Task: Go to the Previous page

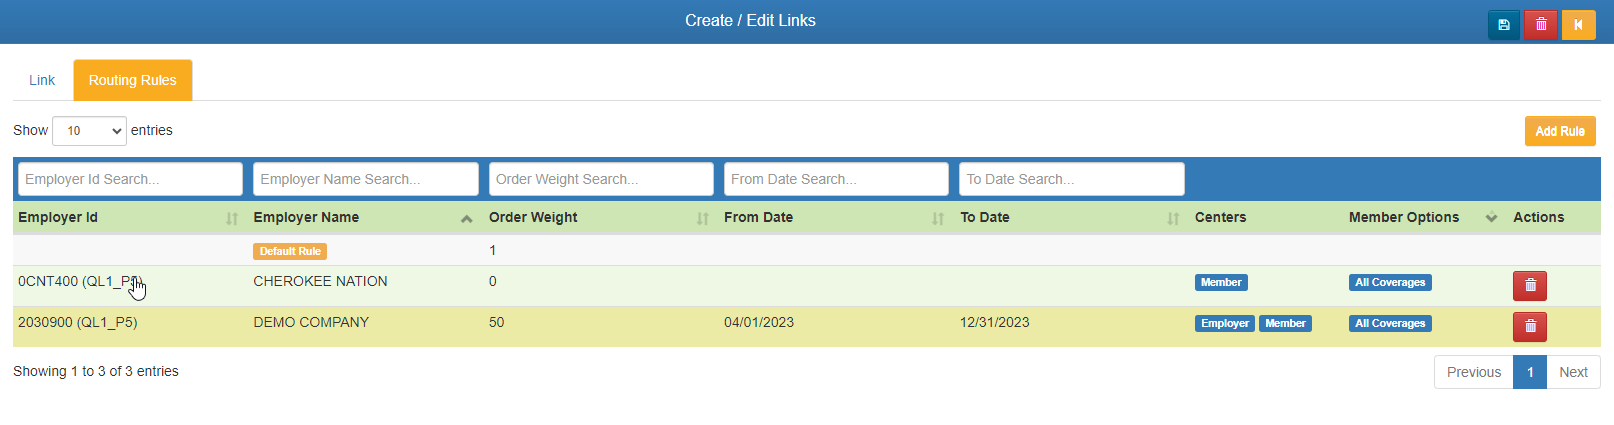Action: point(1473,372)
